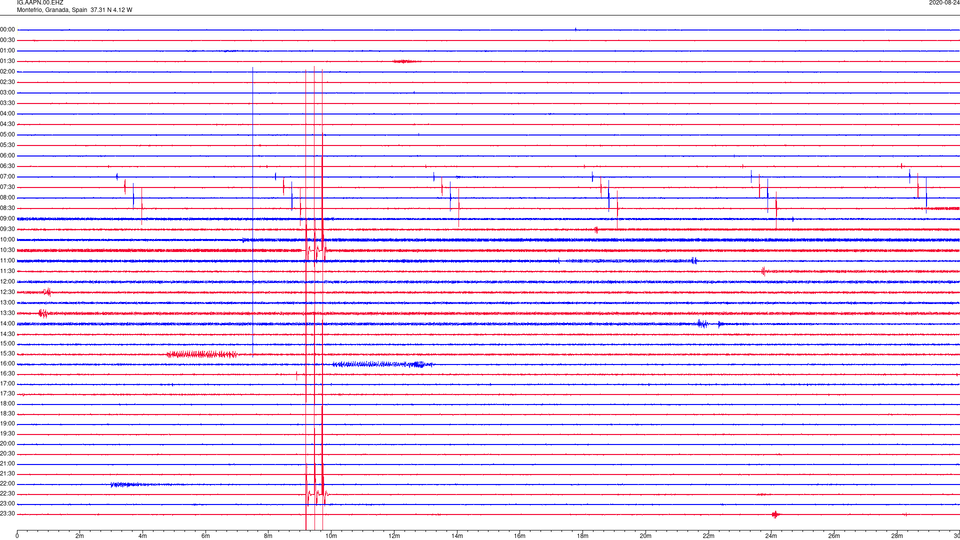Click the "22:30" time row label

pos(8,493)
